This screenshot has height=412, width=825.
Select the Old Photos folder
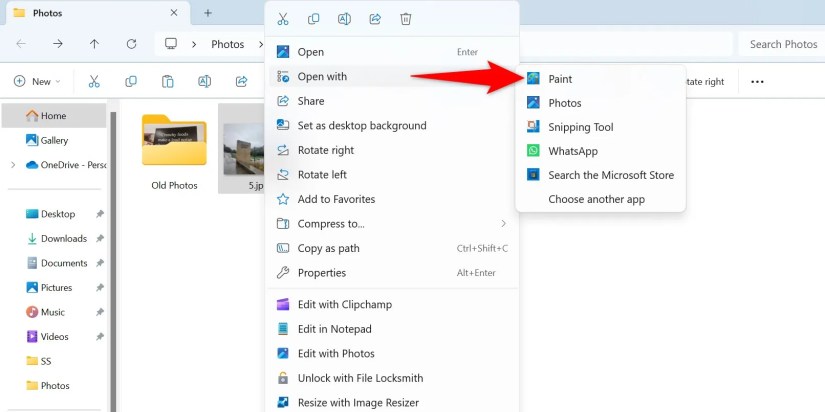[x=174, y=151]
